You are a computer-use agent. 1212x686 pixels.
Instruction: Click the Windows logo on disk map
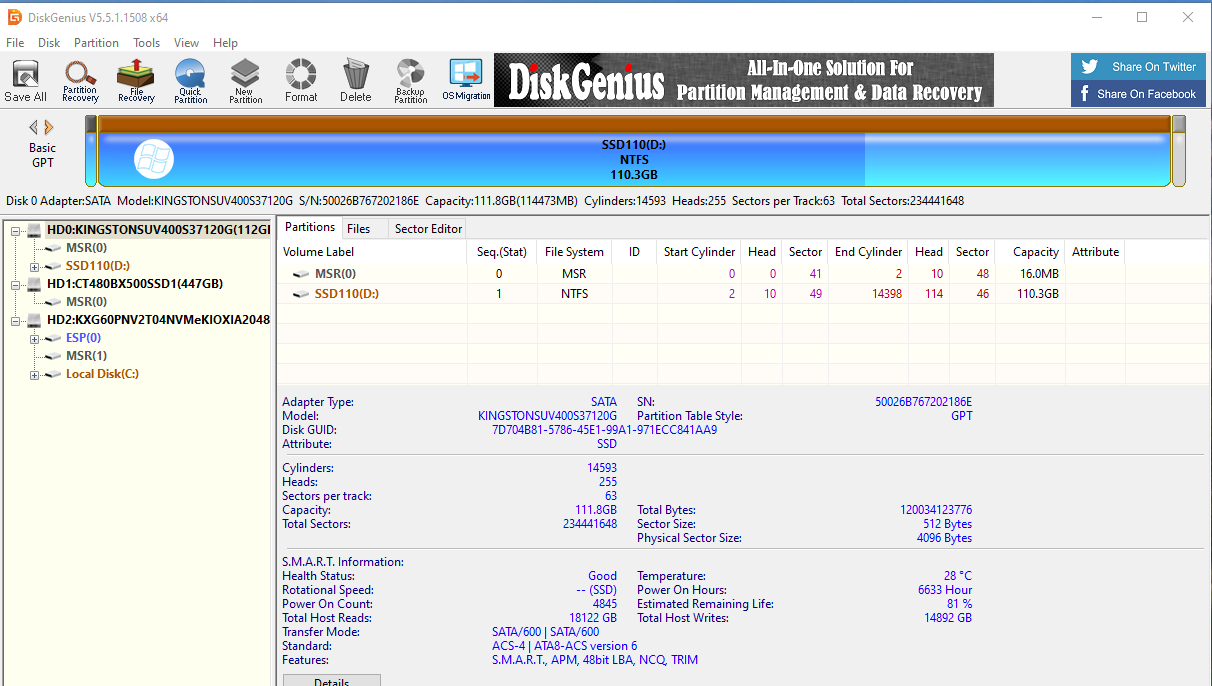(x=154, y=159)
